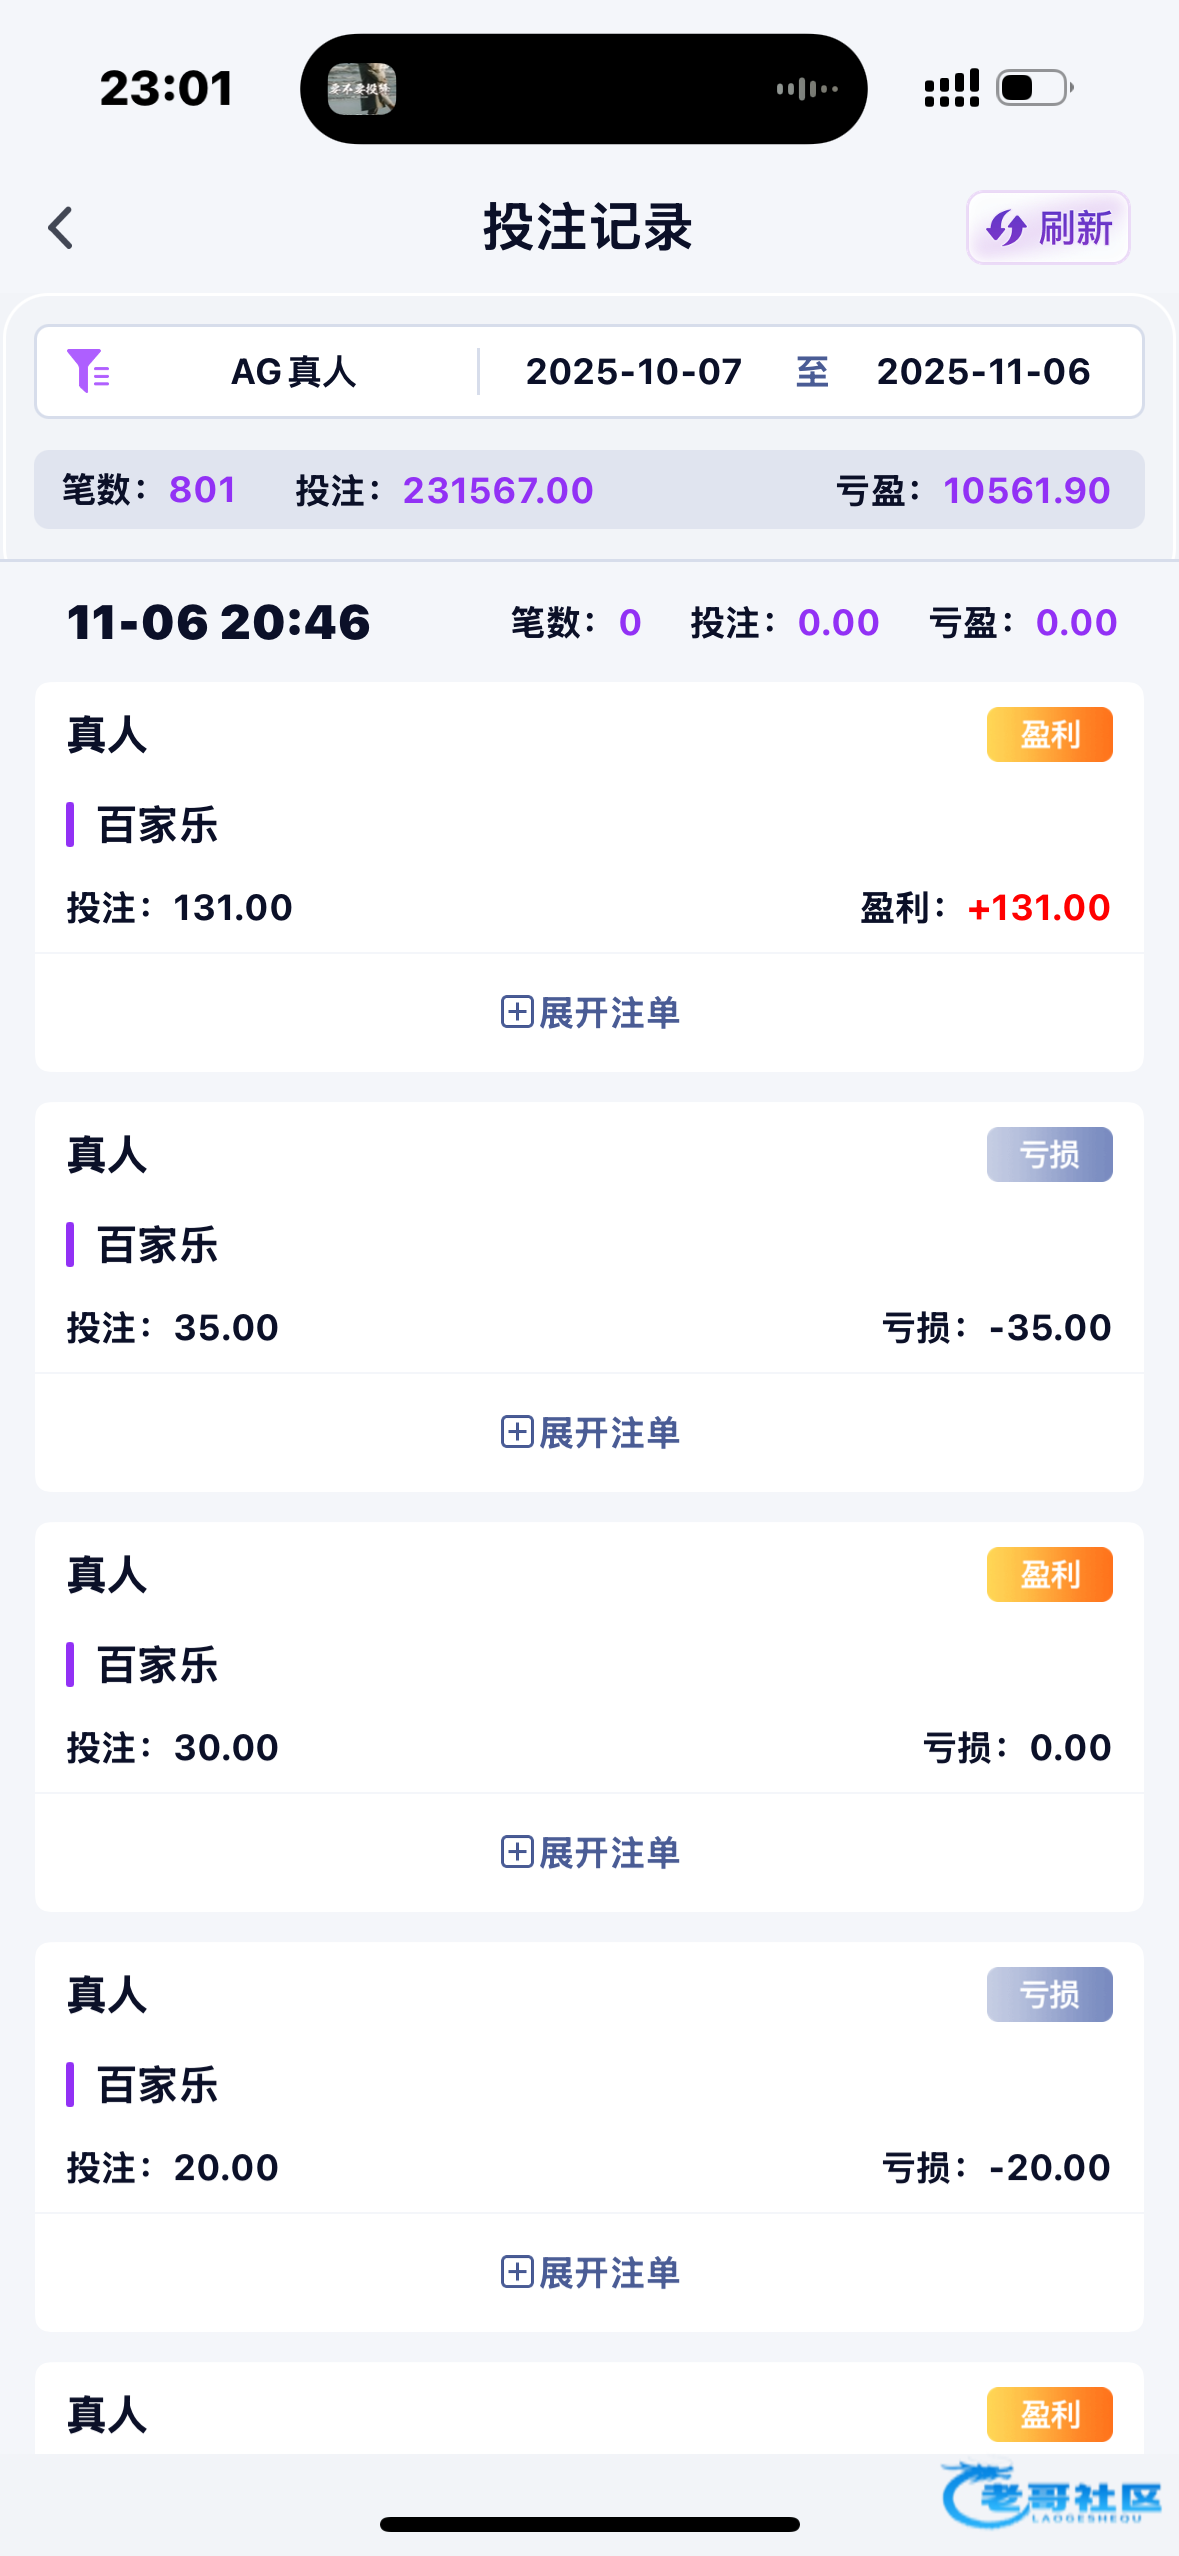The image size is (1179, 2556).
Task: Tap the refresh button (刷新)
Action: (x=1048, y=228)
